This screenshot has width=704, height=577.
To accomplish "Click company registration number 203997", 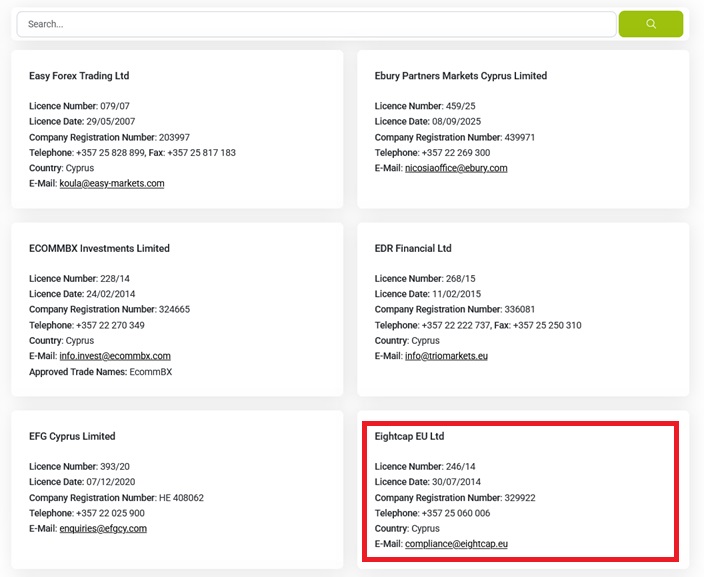I will (175, 137).
